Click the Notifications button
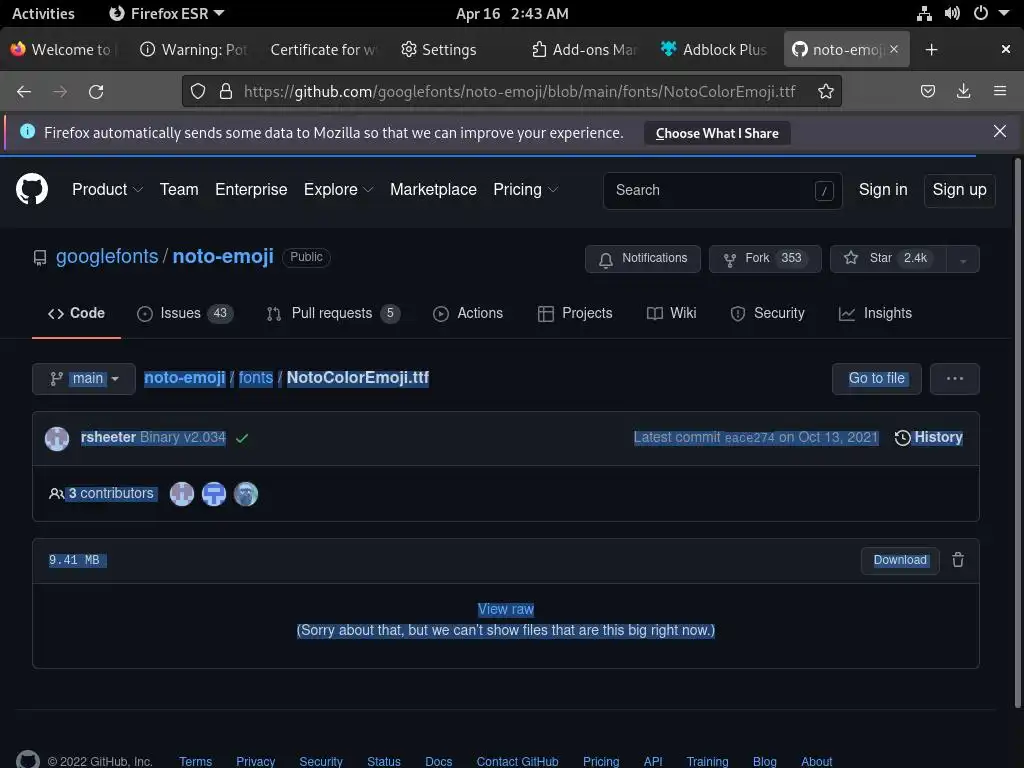1024x768 pixels. [x=643, y=259]
